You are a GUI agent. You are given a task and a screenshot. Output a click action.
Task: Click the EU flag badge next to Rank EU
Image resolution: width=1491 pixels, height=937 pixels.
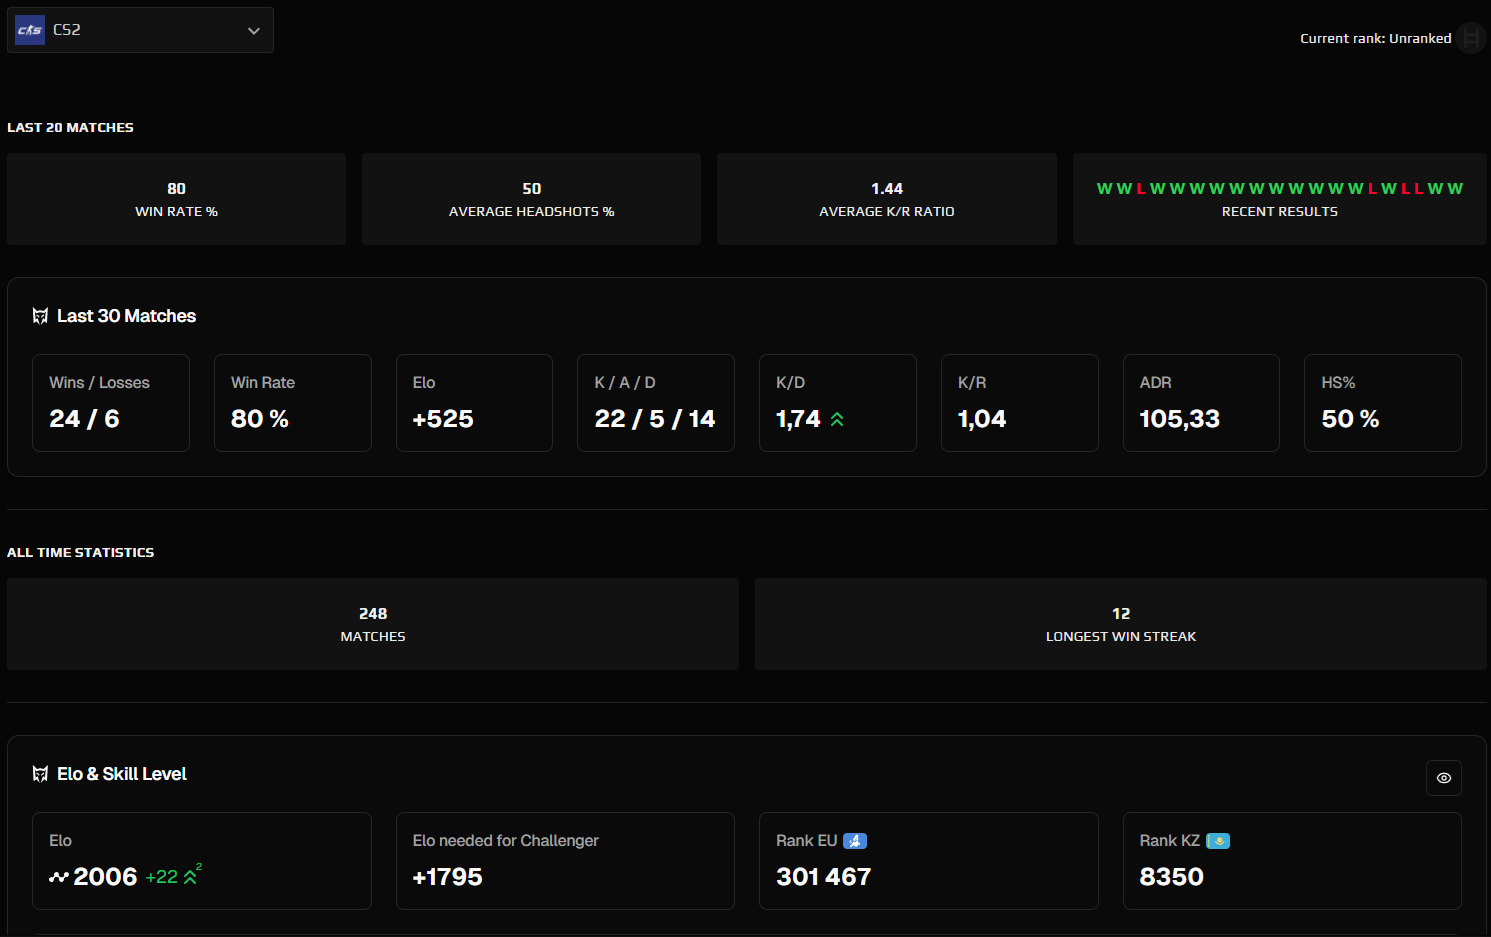(856, 841)
